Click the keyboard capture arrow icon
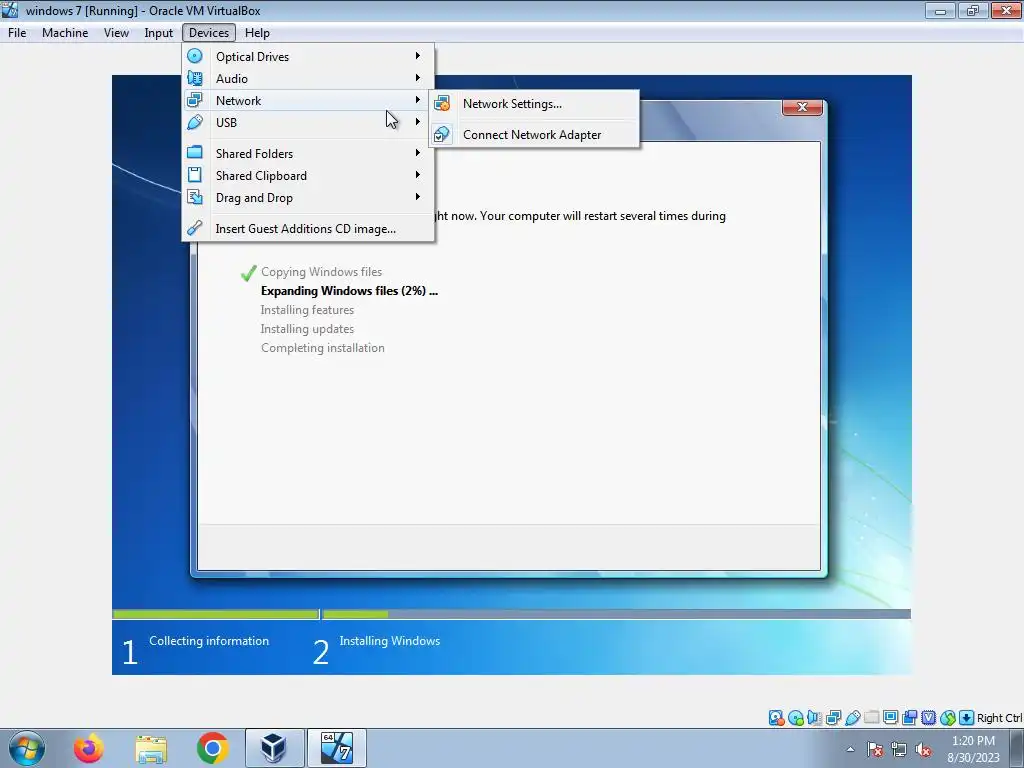 [x=967, y=718]
